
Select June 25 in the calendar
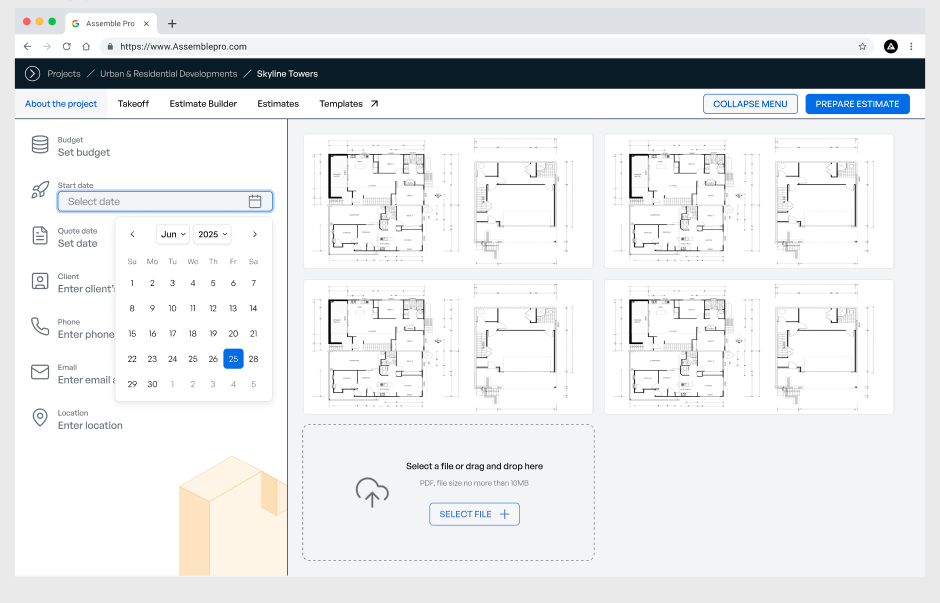[233, 358]
